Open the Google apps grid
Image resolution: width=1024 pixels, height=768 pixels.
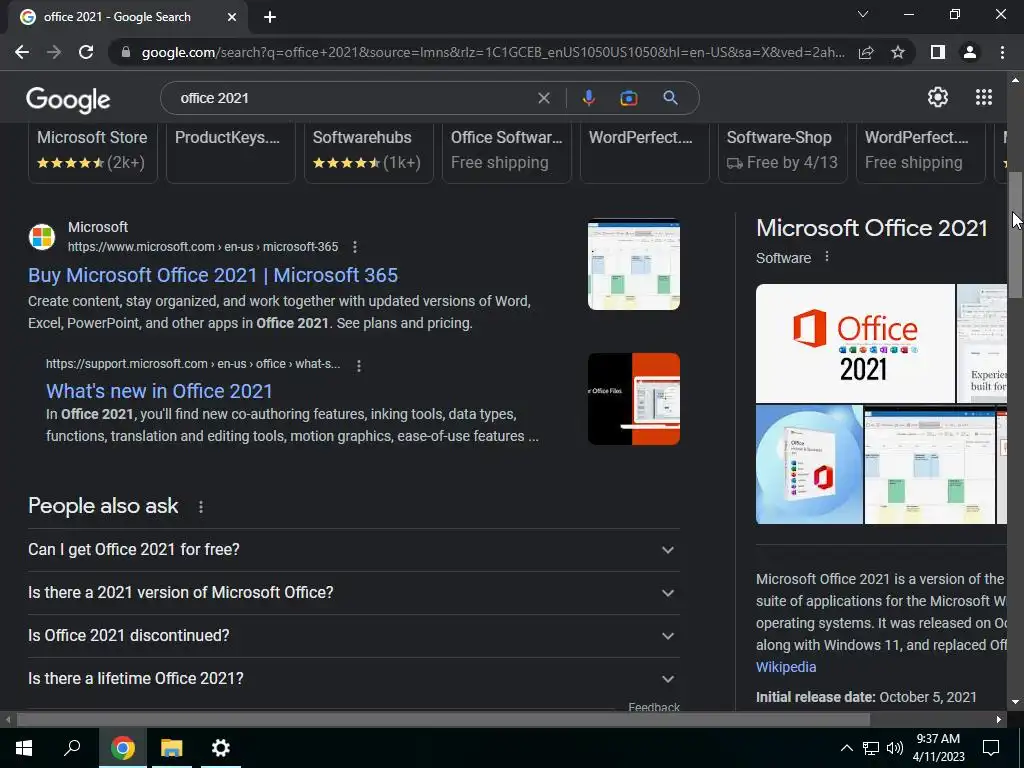[984, 97]
